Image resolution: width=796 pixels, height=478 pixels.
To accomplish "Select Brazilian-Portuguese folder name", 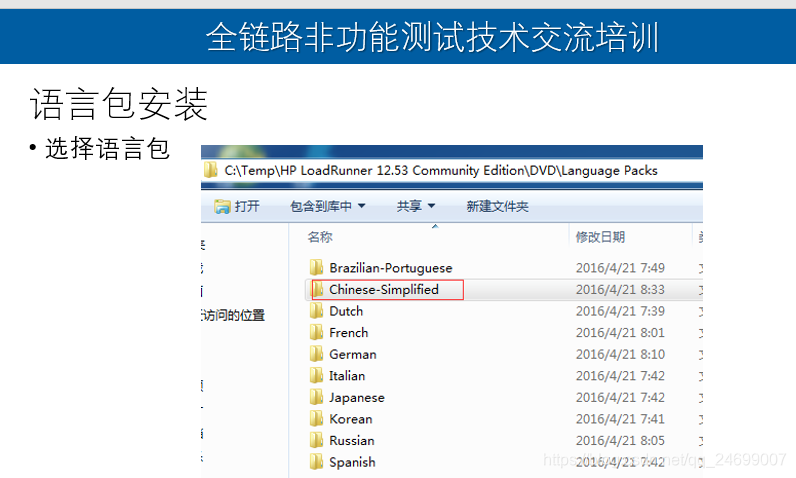I will [390, 268].
